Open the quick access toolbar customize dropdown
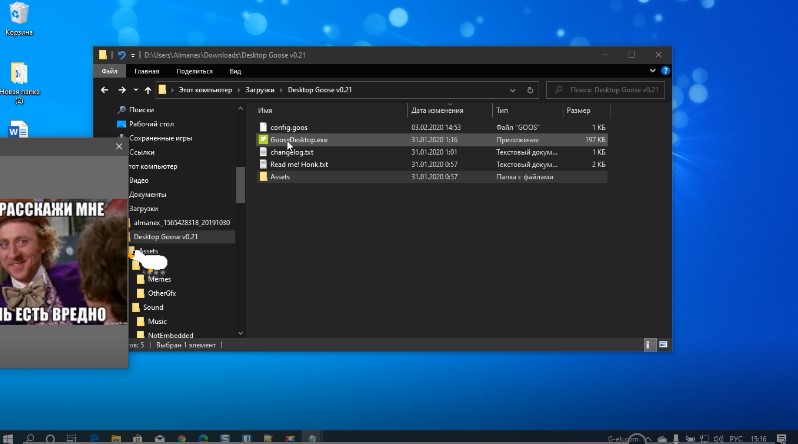 click(x=133, y=55)
